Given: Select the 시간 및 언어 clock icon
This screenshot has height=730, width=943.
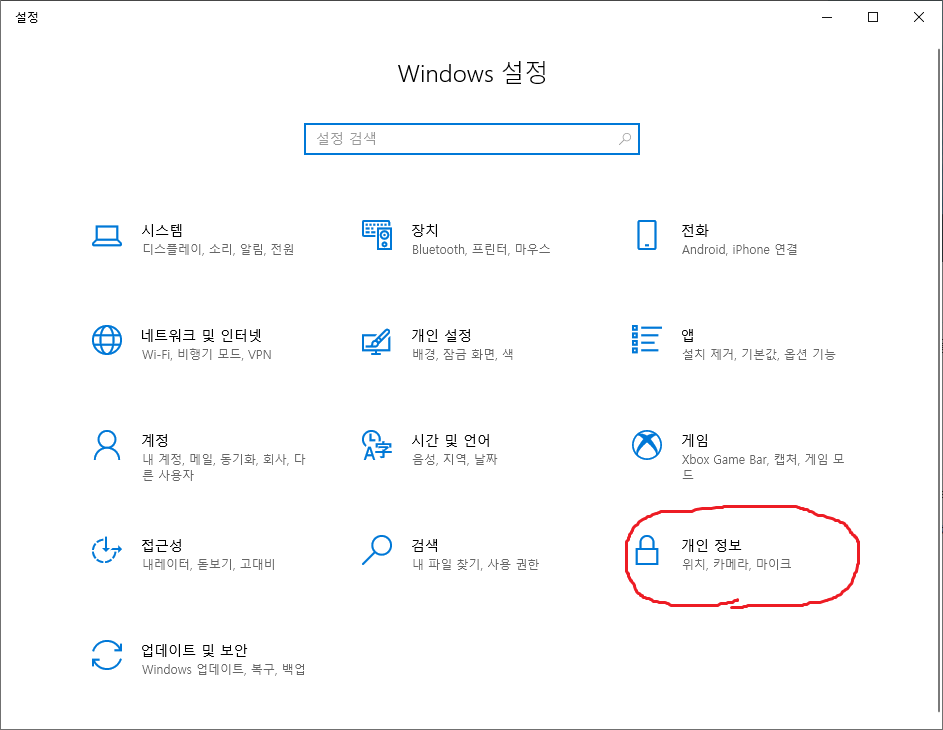Looking at the screenshot, I should coord(377,445).
